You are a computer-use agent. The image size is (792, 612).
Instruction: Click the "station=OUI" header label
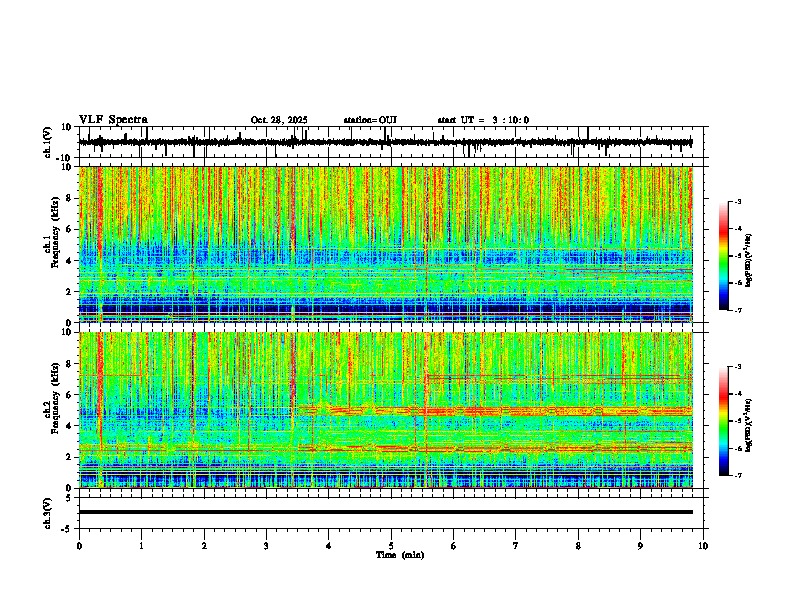[370, 120]
